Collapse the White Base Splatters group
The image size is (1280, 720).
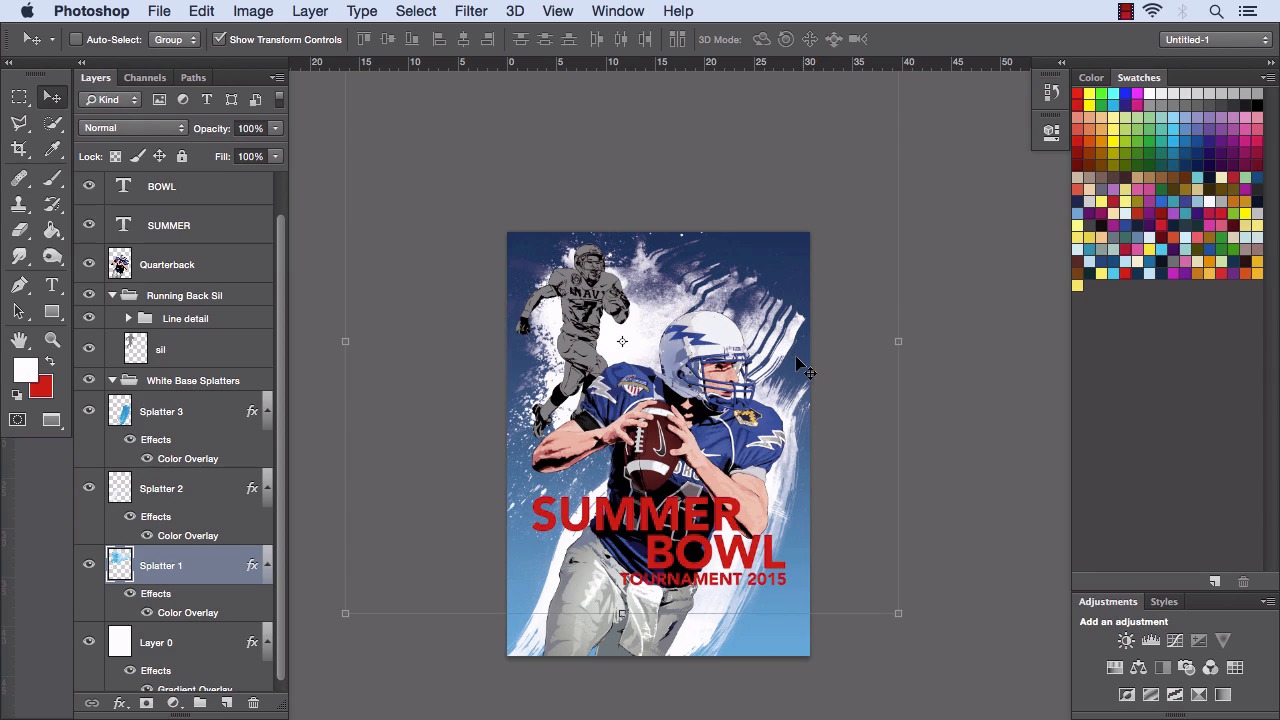point(112,380)
